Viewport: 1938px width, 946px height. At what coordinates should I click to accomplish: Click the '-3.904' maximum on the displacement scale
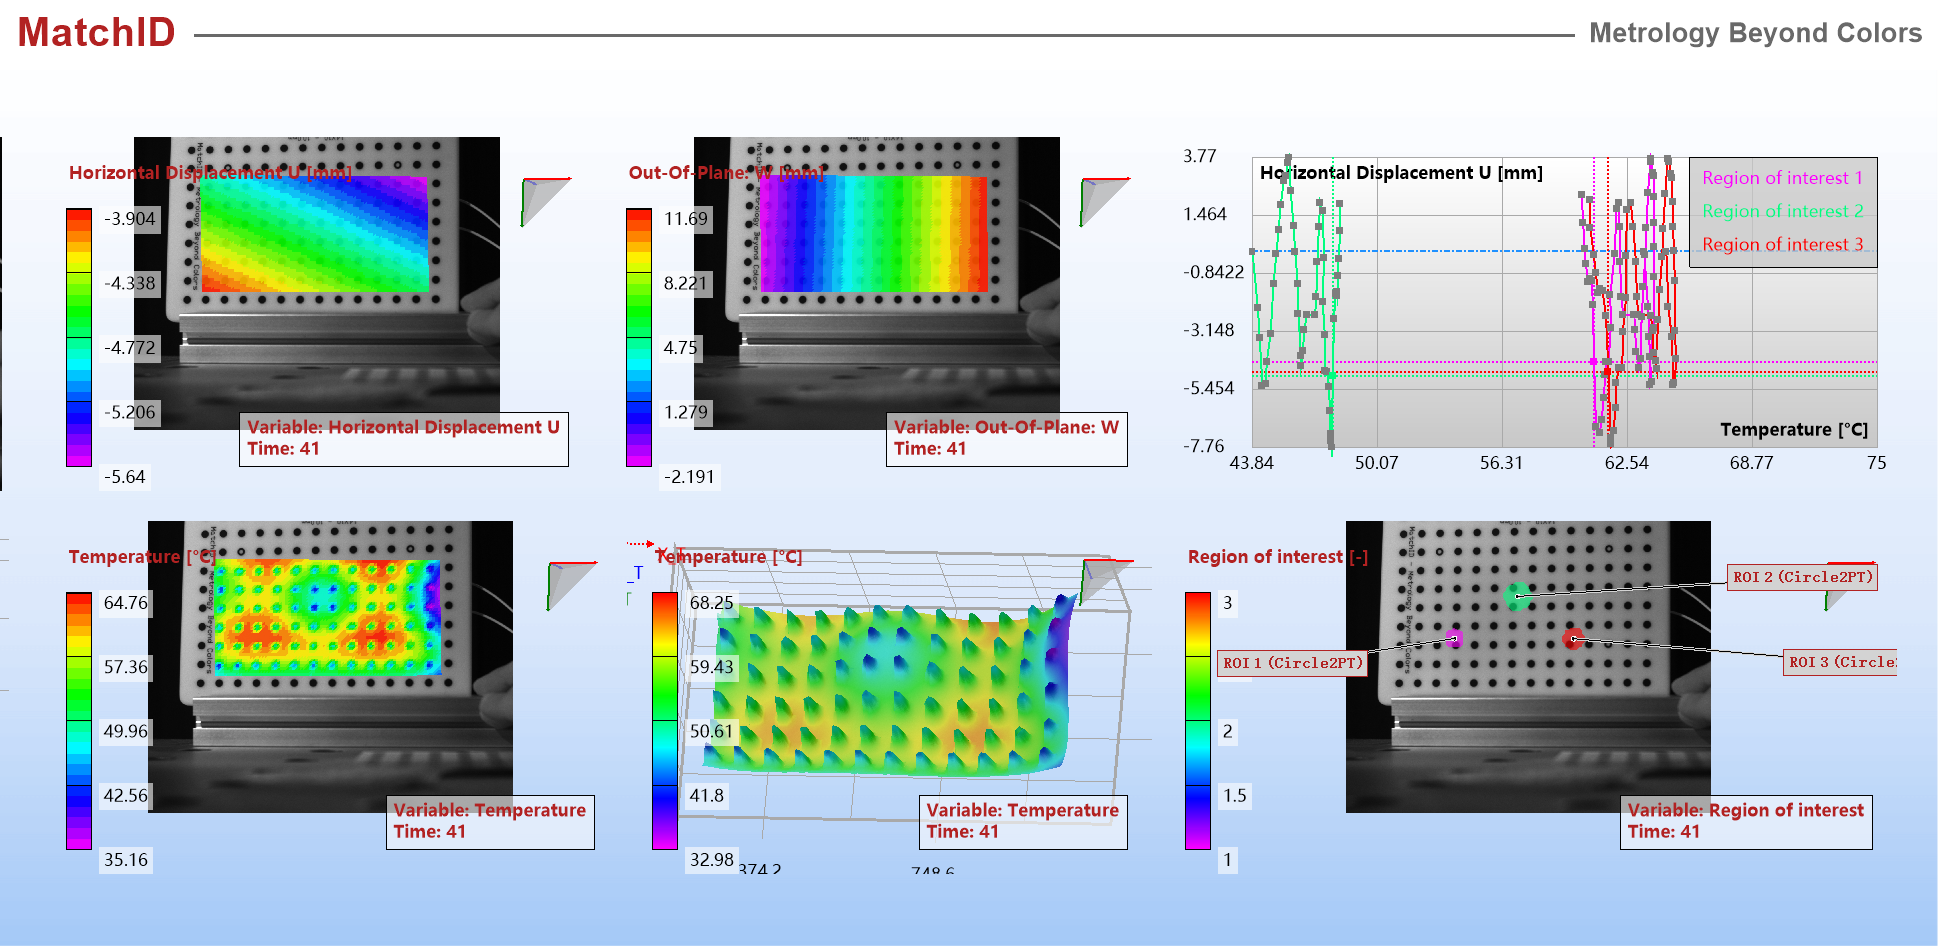130,219
